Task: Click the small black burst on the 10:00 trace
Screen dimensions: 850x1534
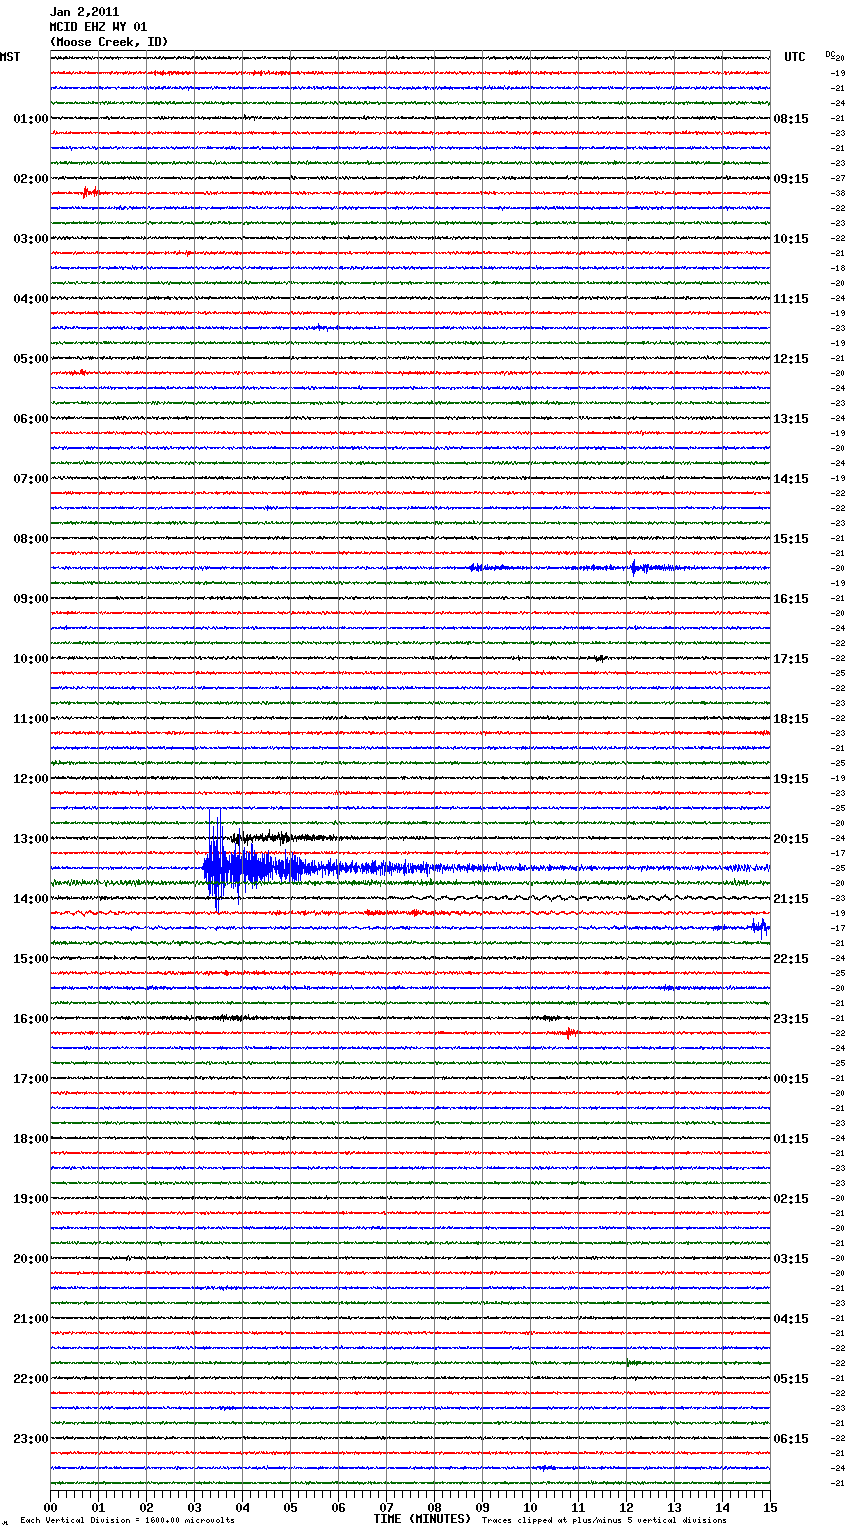Action: click(x=598, y=658)
